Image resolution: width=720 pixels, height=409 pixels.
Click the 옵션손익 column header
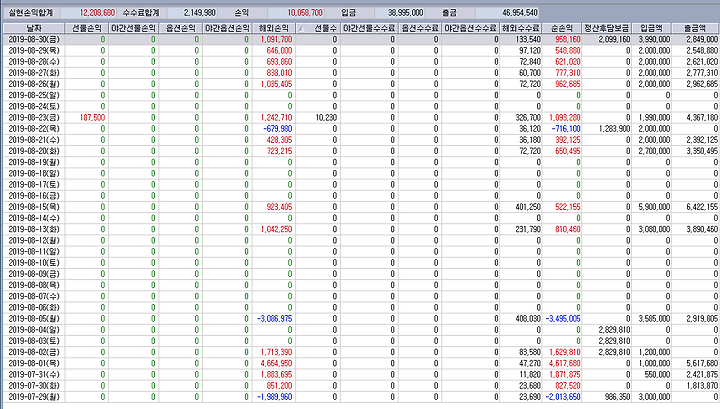click(180, 28)
